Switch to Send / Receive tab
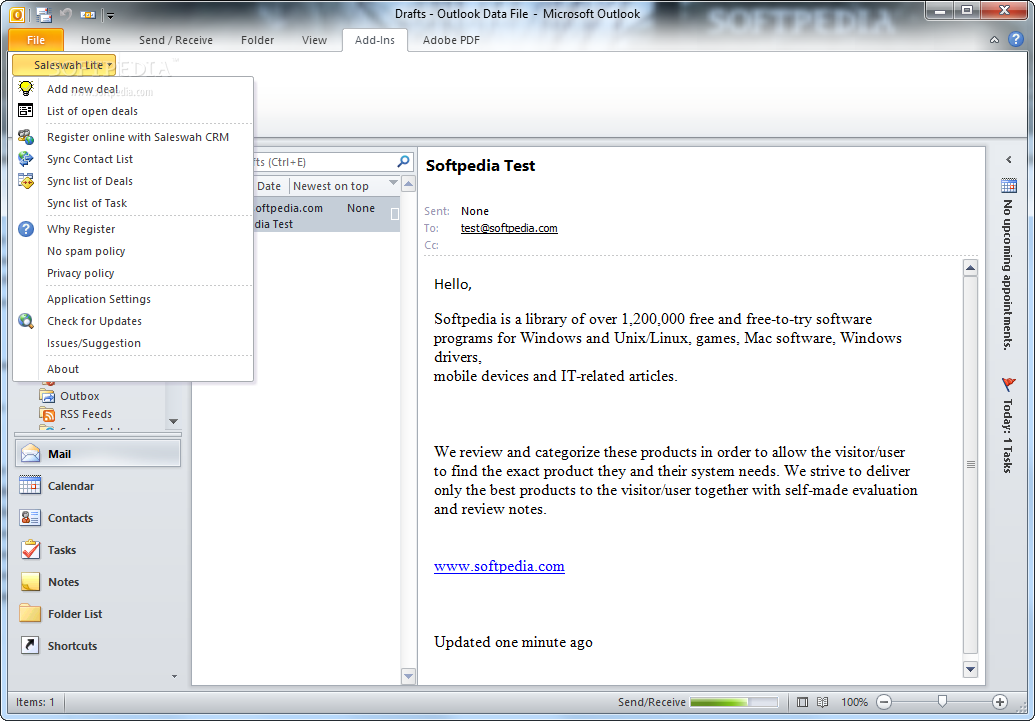Screen dimensions: 1035x721 click(x=176, y=40)
